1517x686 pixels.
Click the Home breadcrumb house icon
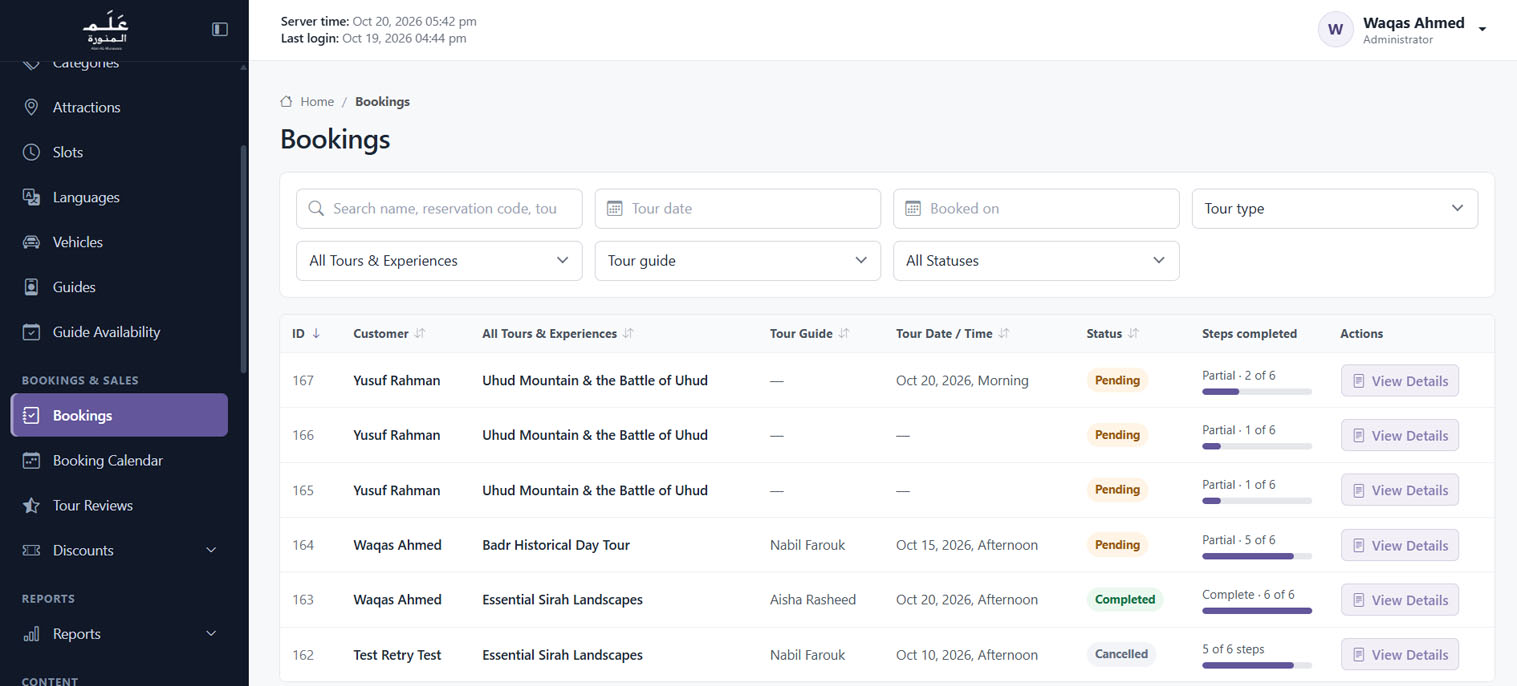click(x=286, y=101)
